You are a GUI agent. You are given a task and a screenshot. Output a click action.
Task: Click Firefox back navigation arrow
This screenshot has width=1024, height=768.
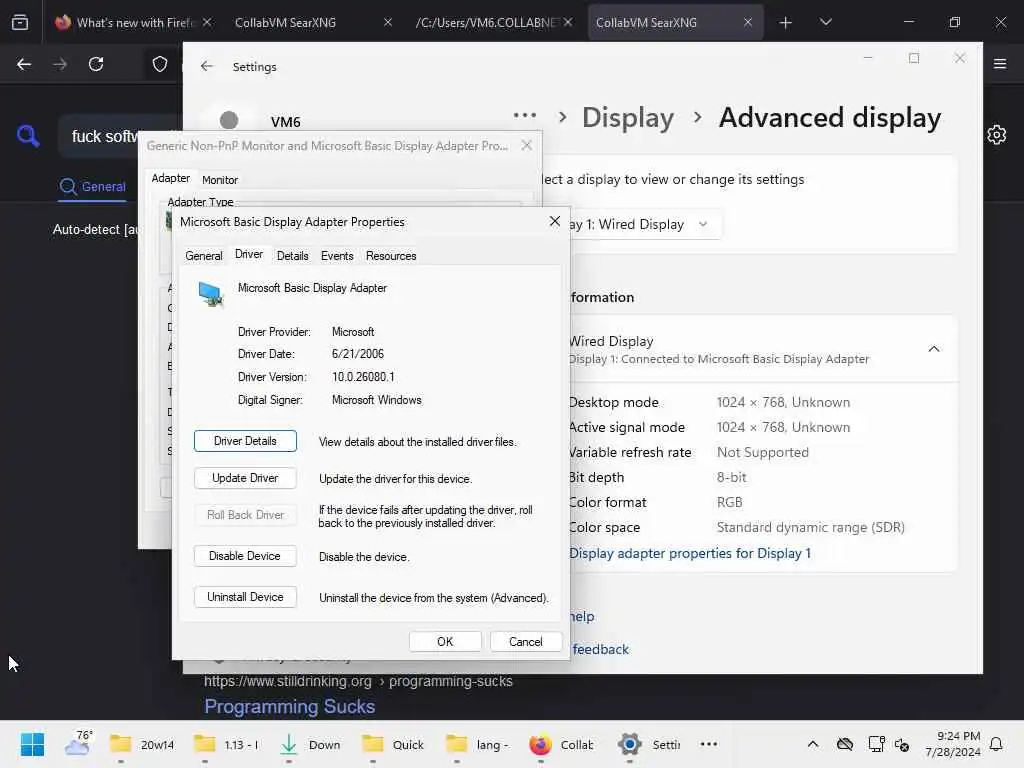point(24,64)
